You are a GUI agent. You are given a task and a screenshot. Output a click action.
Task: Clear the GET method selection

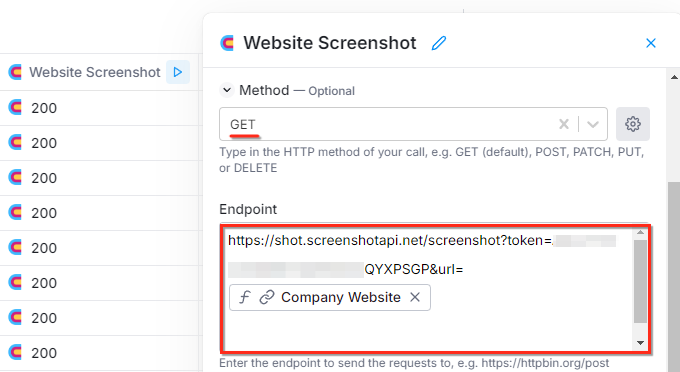pos(564,124)
